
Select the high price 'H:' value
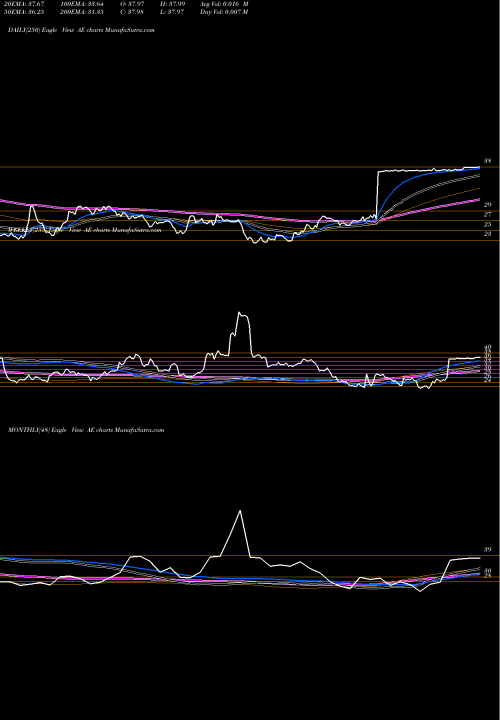[173, 4]
